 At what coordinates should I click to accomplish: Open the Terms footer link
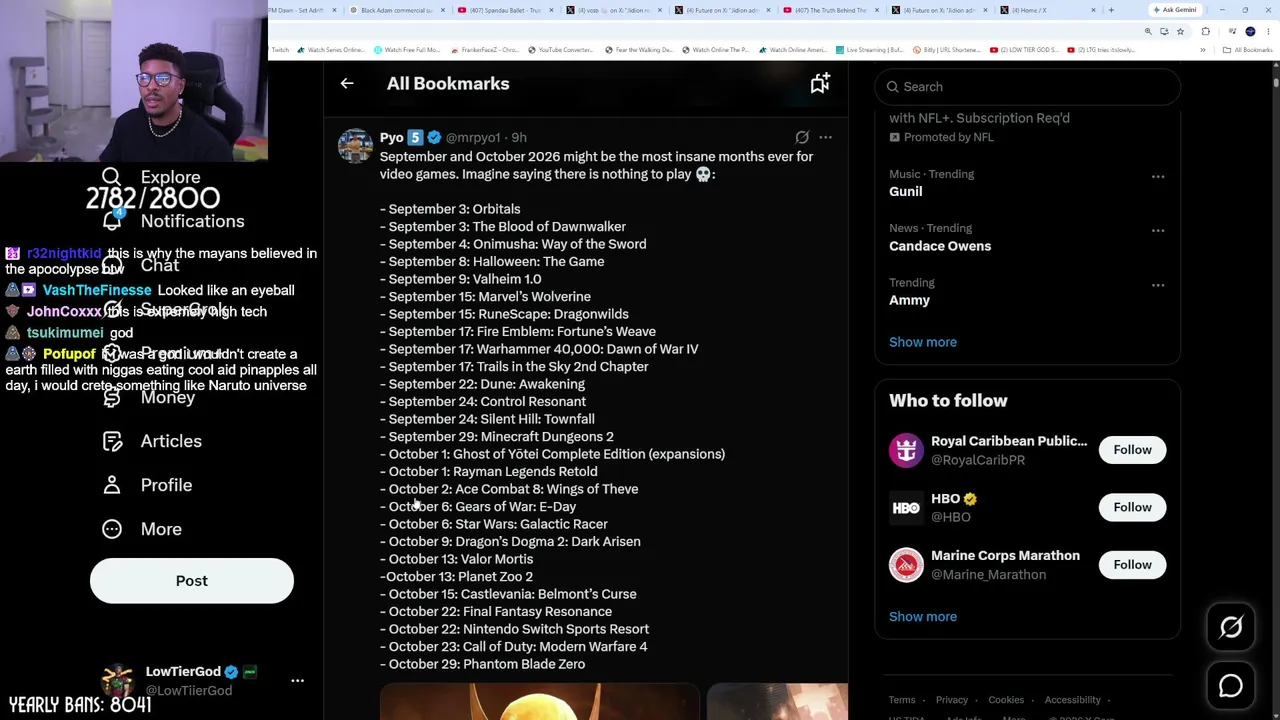pos(902,700)
